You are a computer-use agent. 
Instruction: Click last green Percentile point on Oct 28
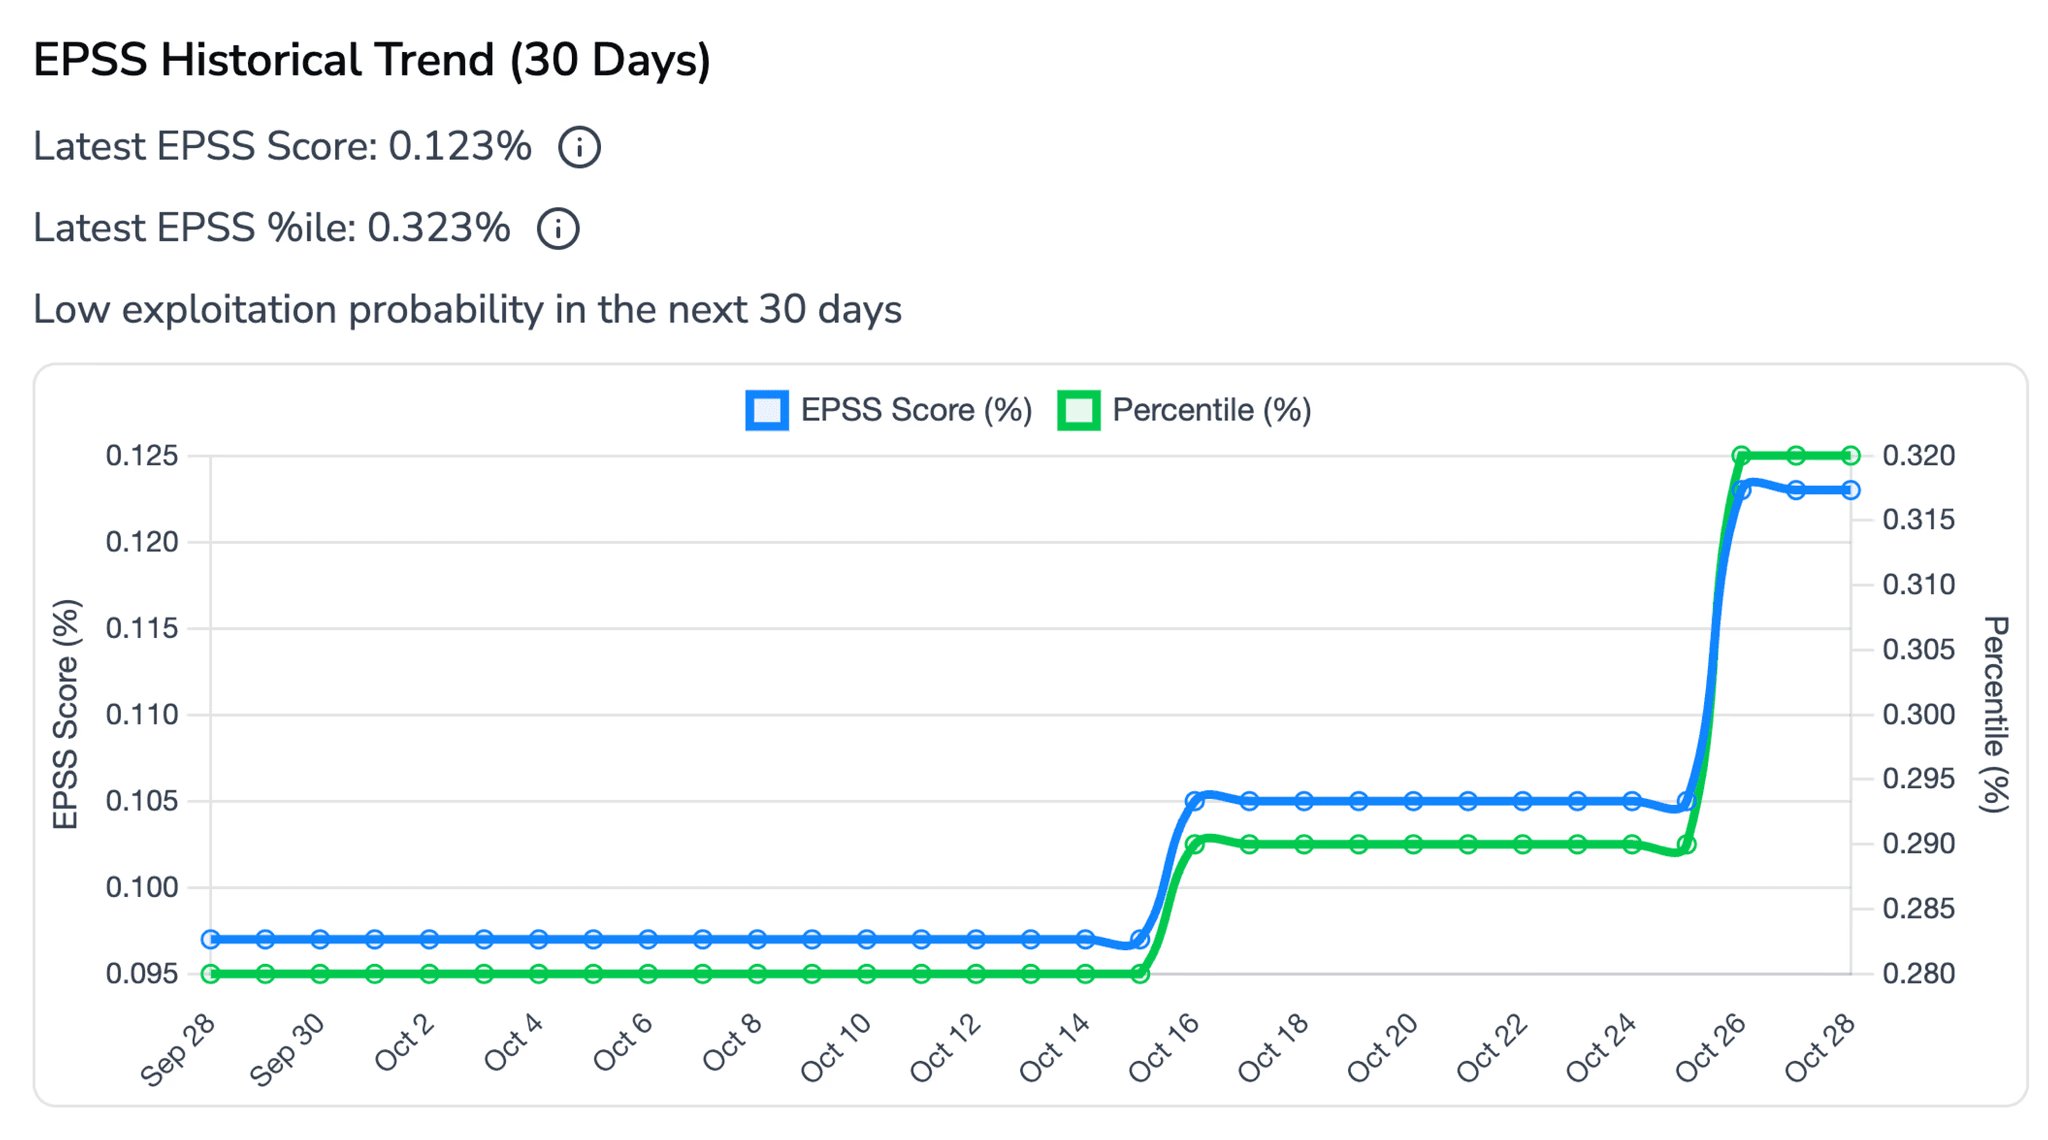click(x=1851, y=456)
